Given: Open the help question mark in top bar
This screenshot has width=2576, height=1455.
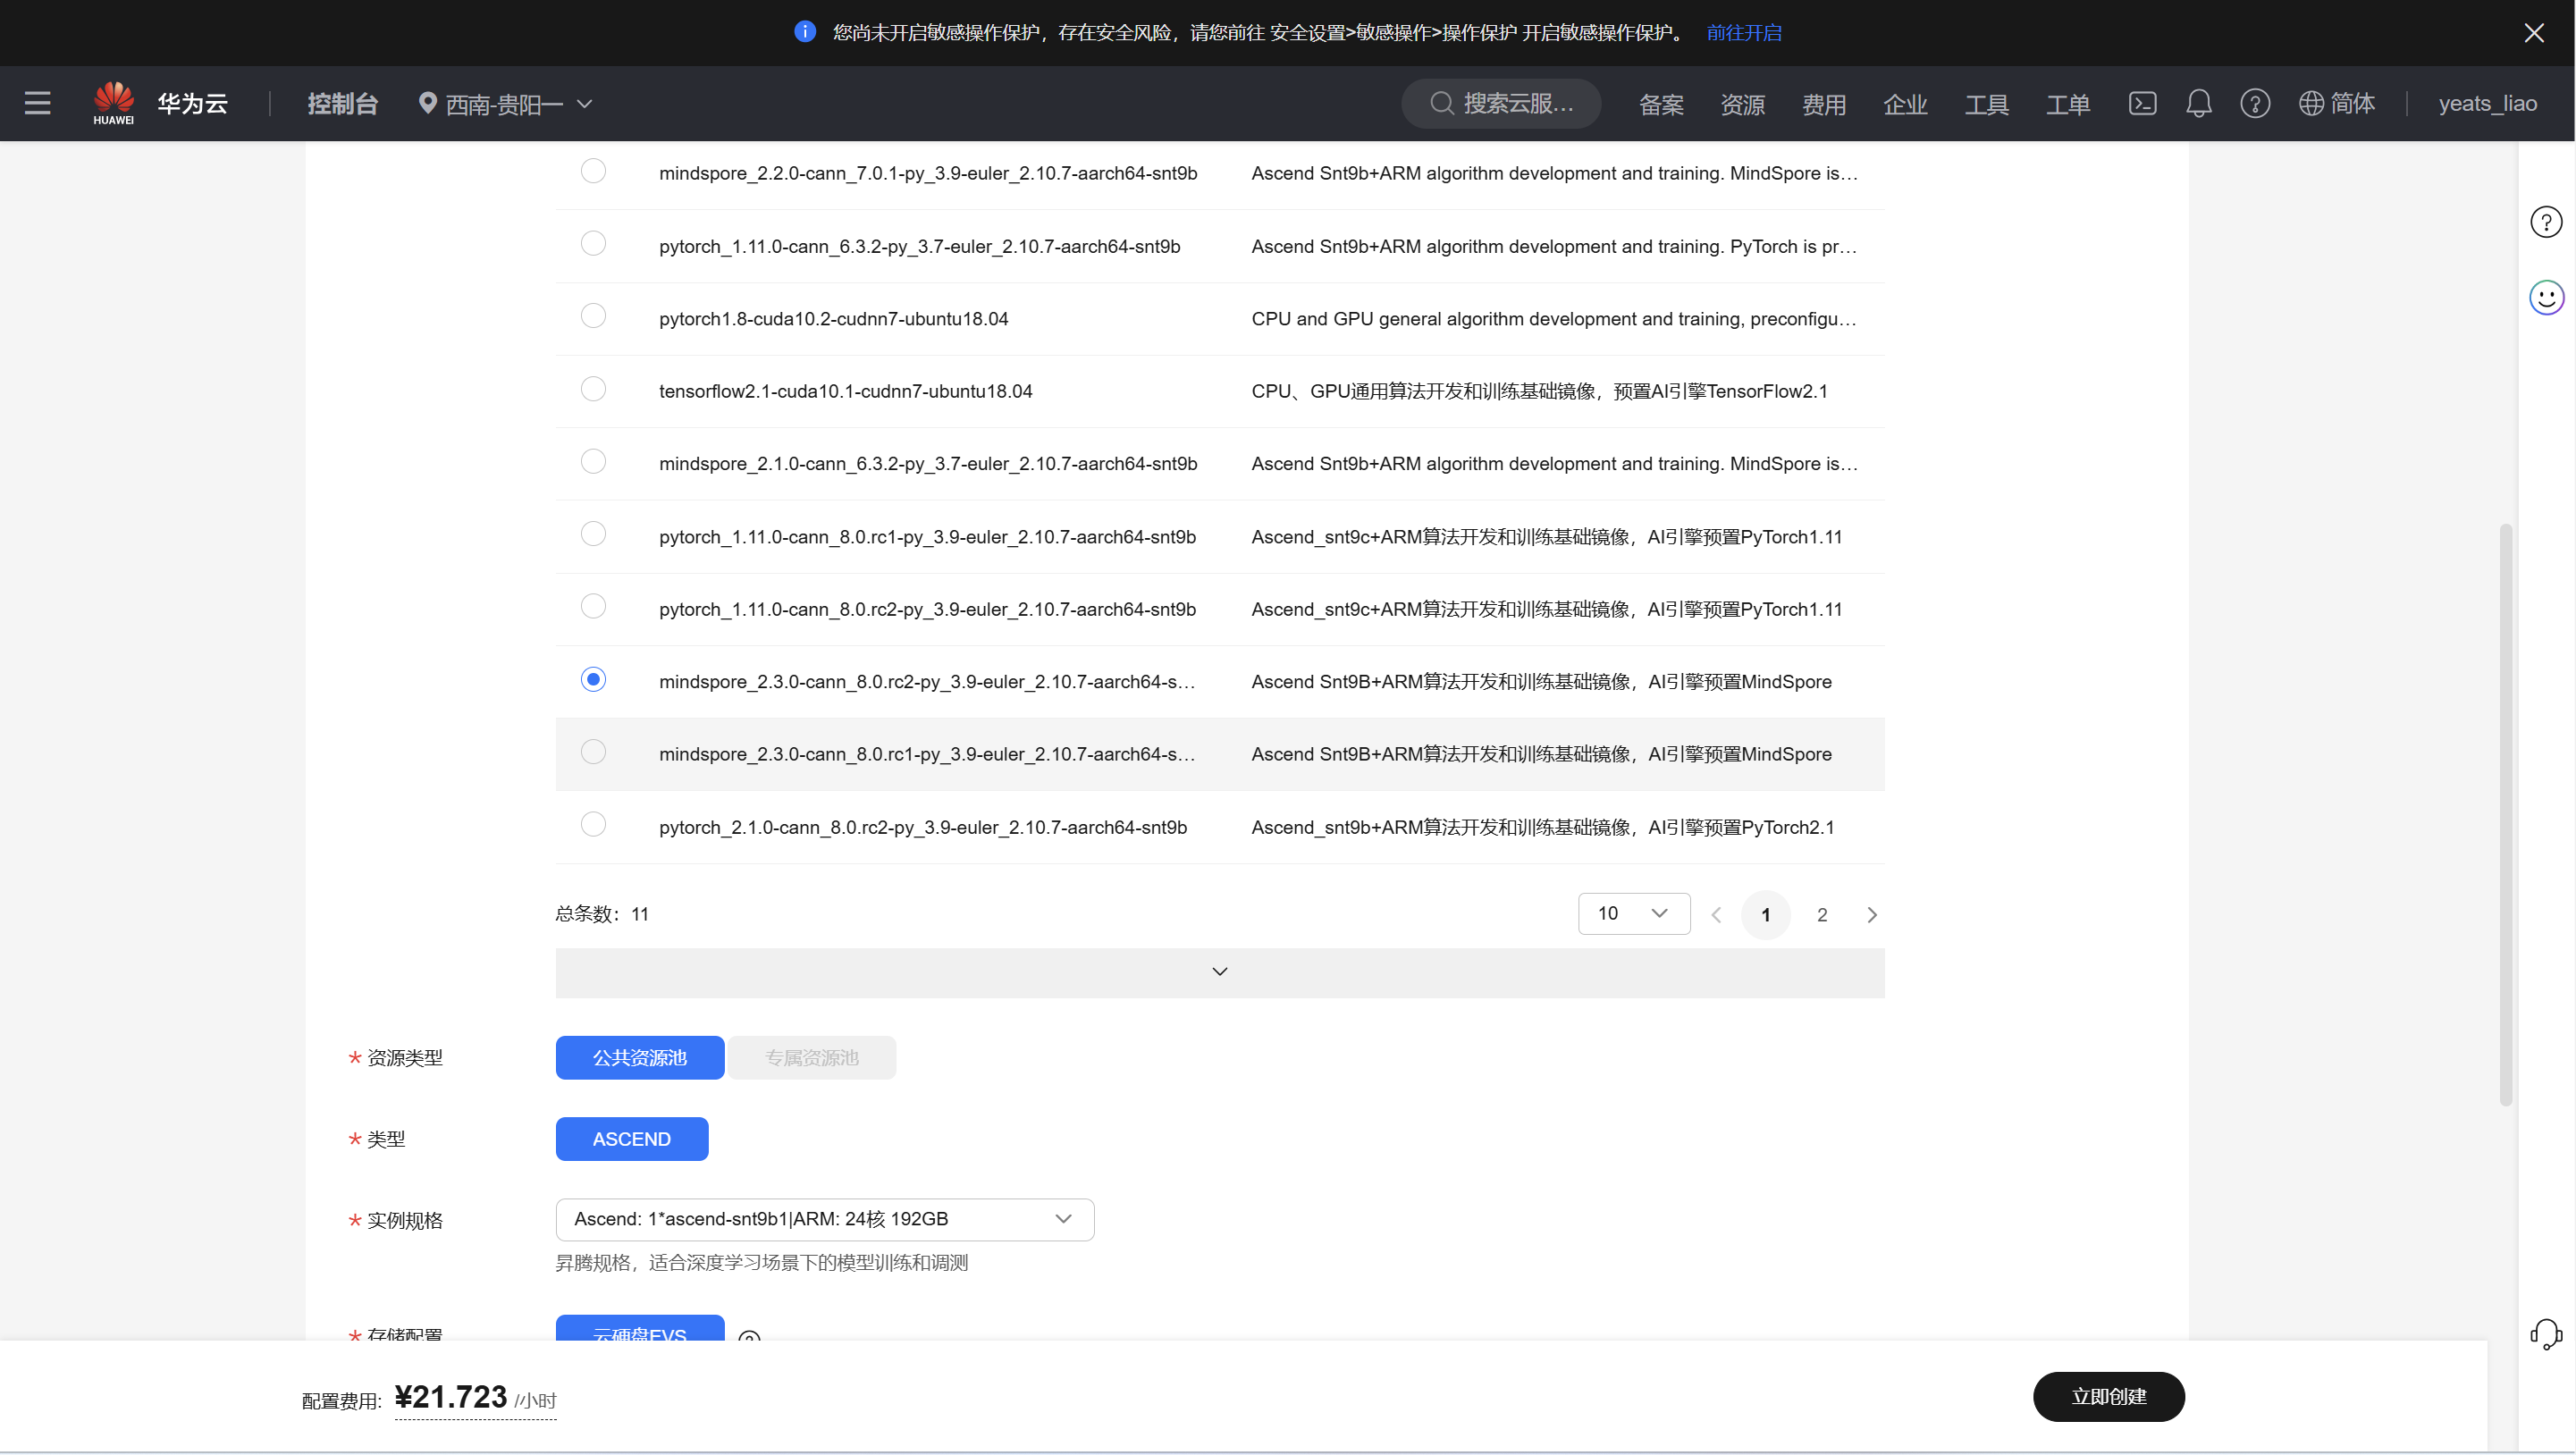Looking at the screenshot, I should [2254, 103].
